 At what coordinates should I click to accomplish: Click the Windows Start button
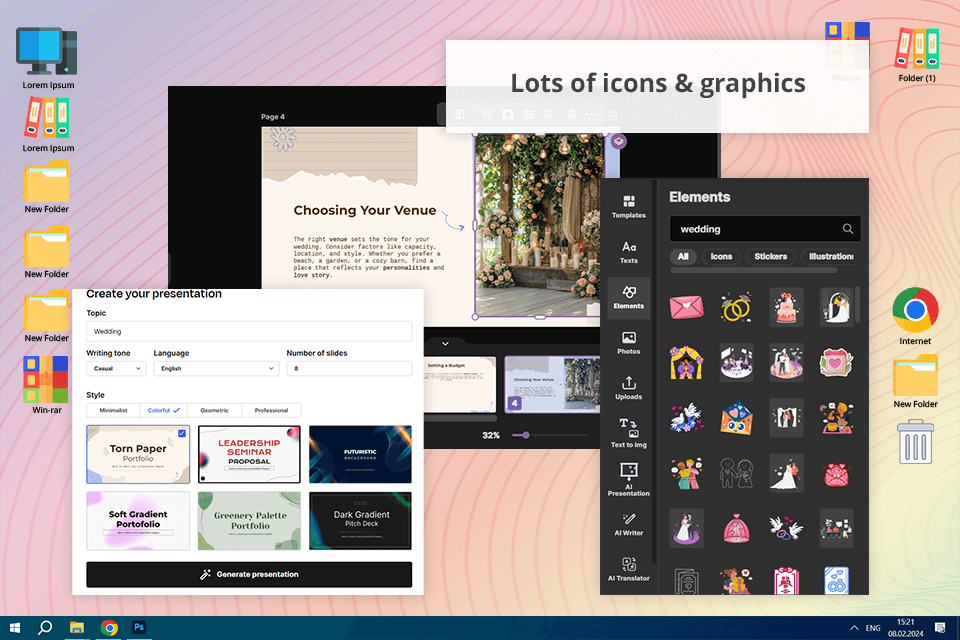(15, 627)
